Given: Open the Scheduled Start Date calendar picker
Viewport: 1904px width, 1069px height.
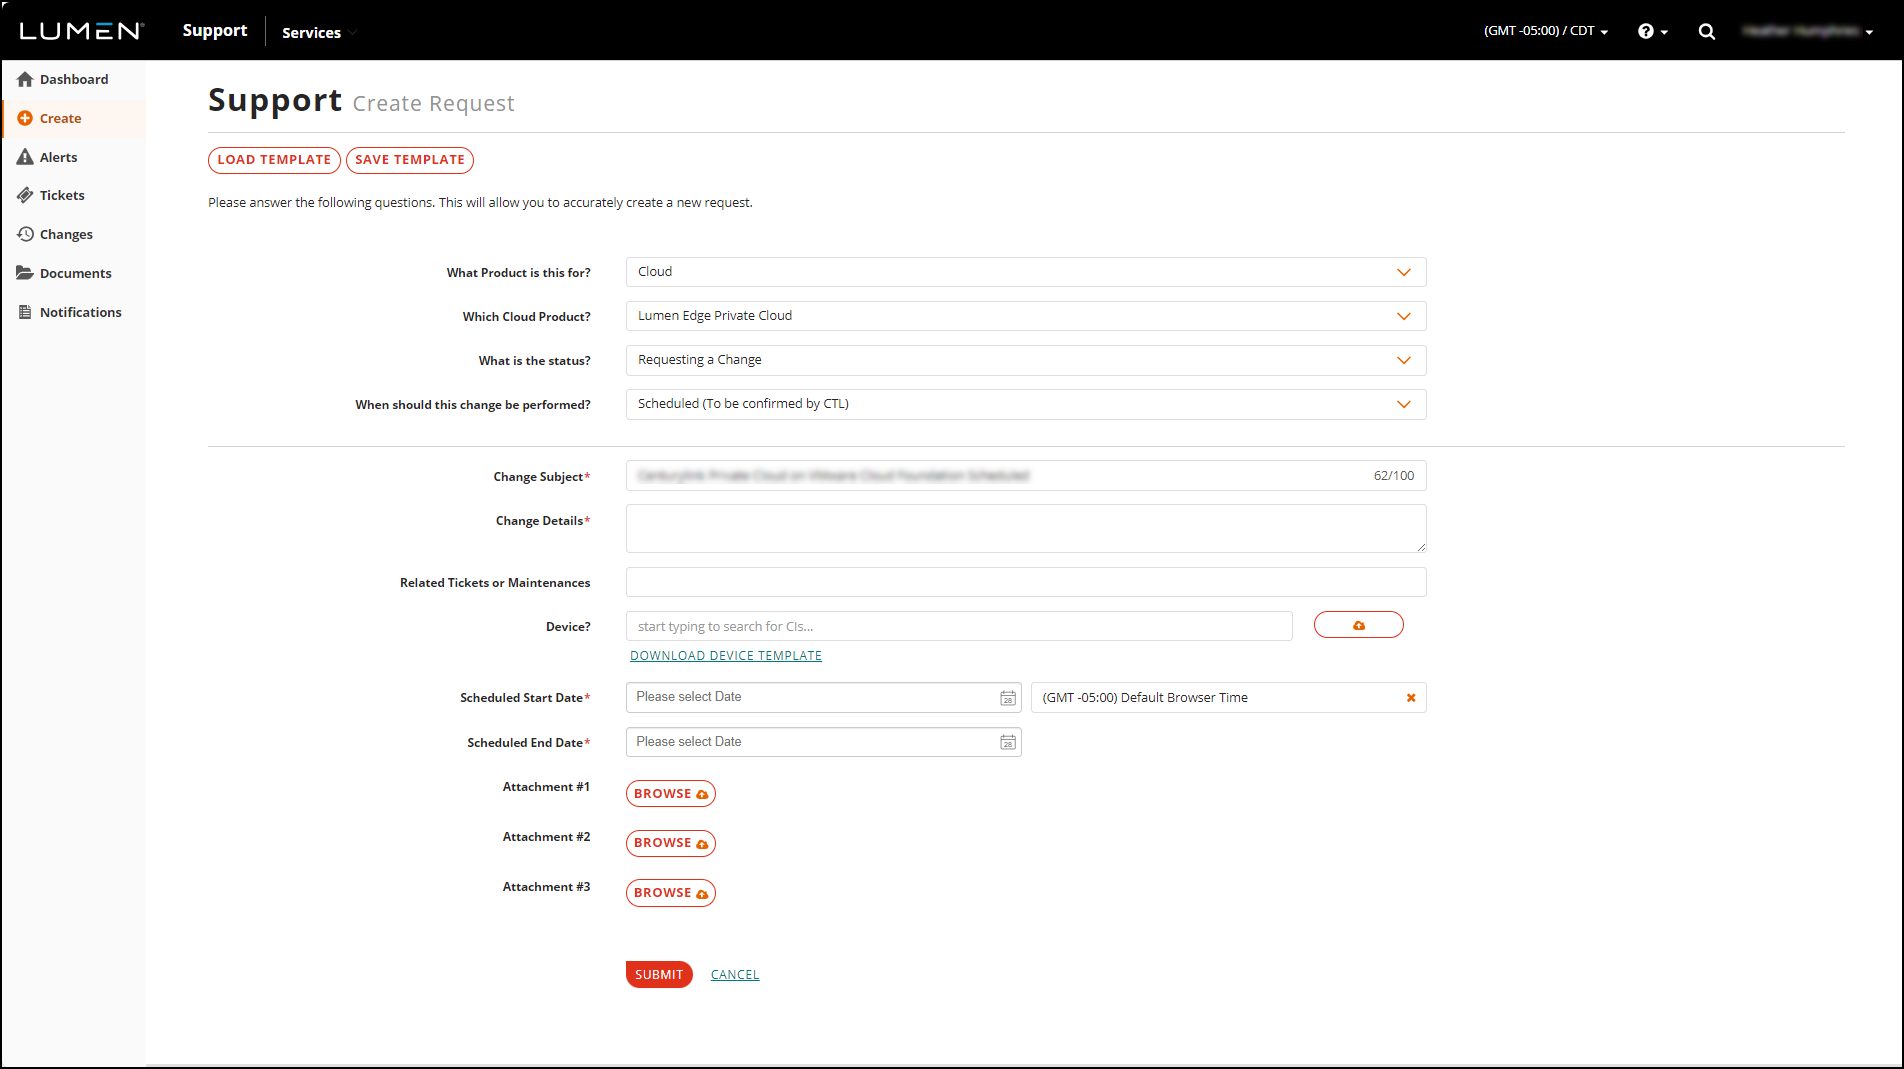Looking at the screenshot, I should click(x=1008, y=697).
